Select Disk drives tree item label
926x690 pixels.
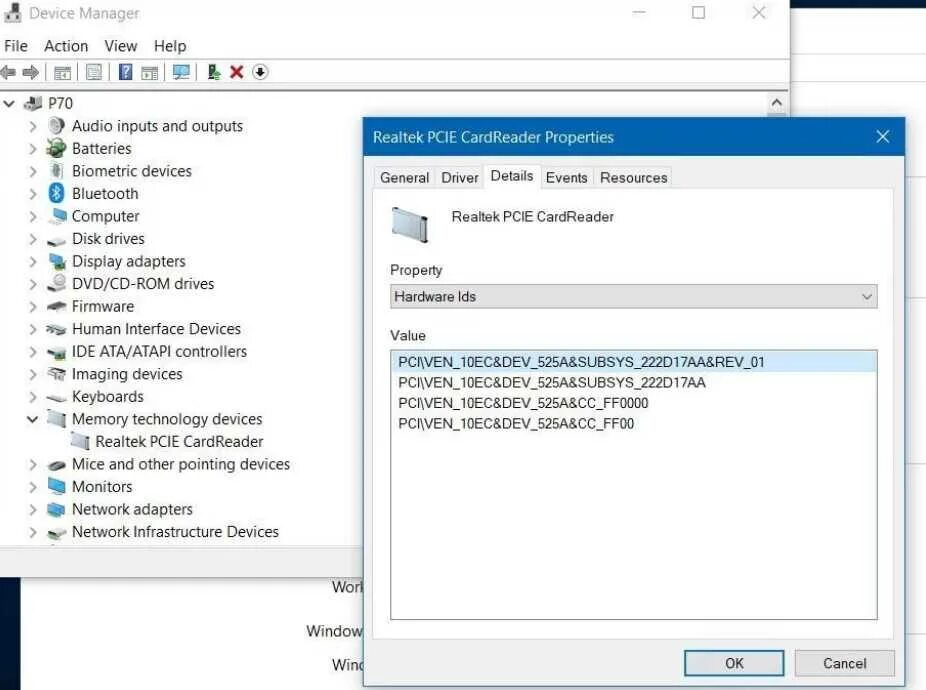pyautogui.click(x=108, y=239)
